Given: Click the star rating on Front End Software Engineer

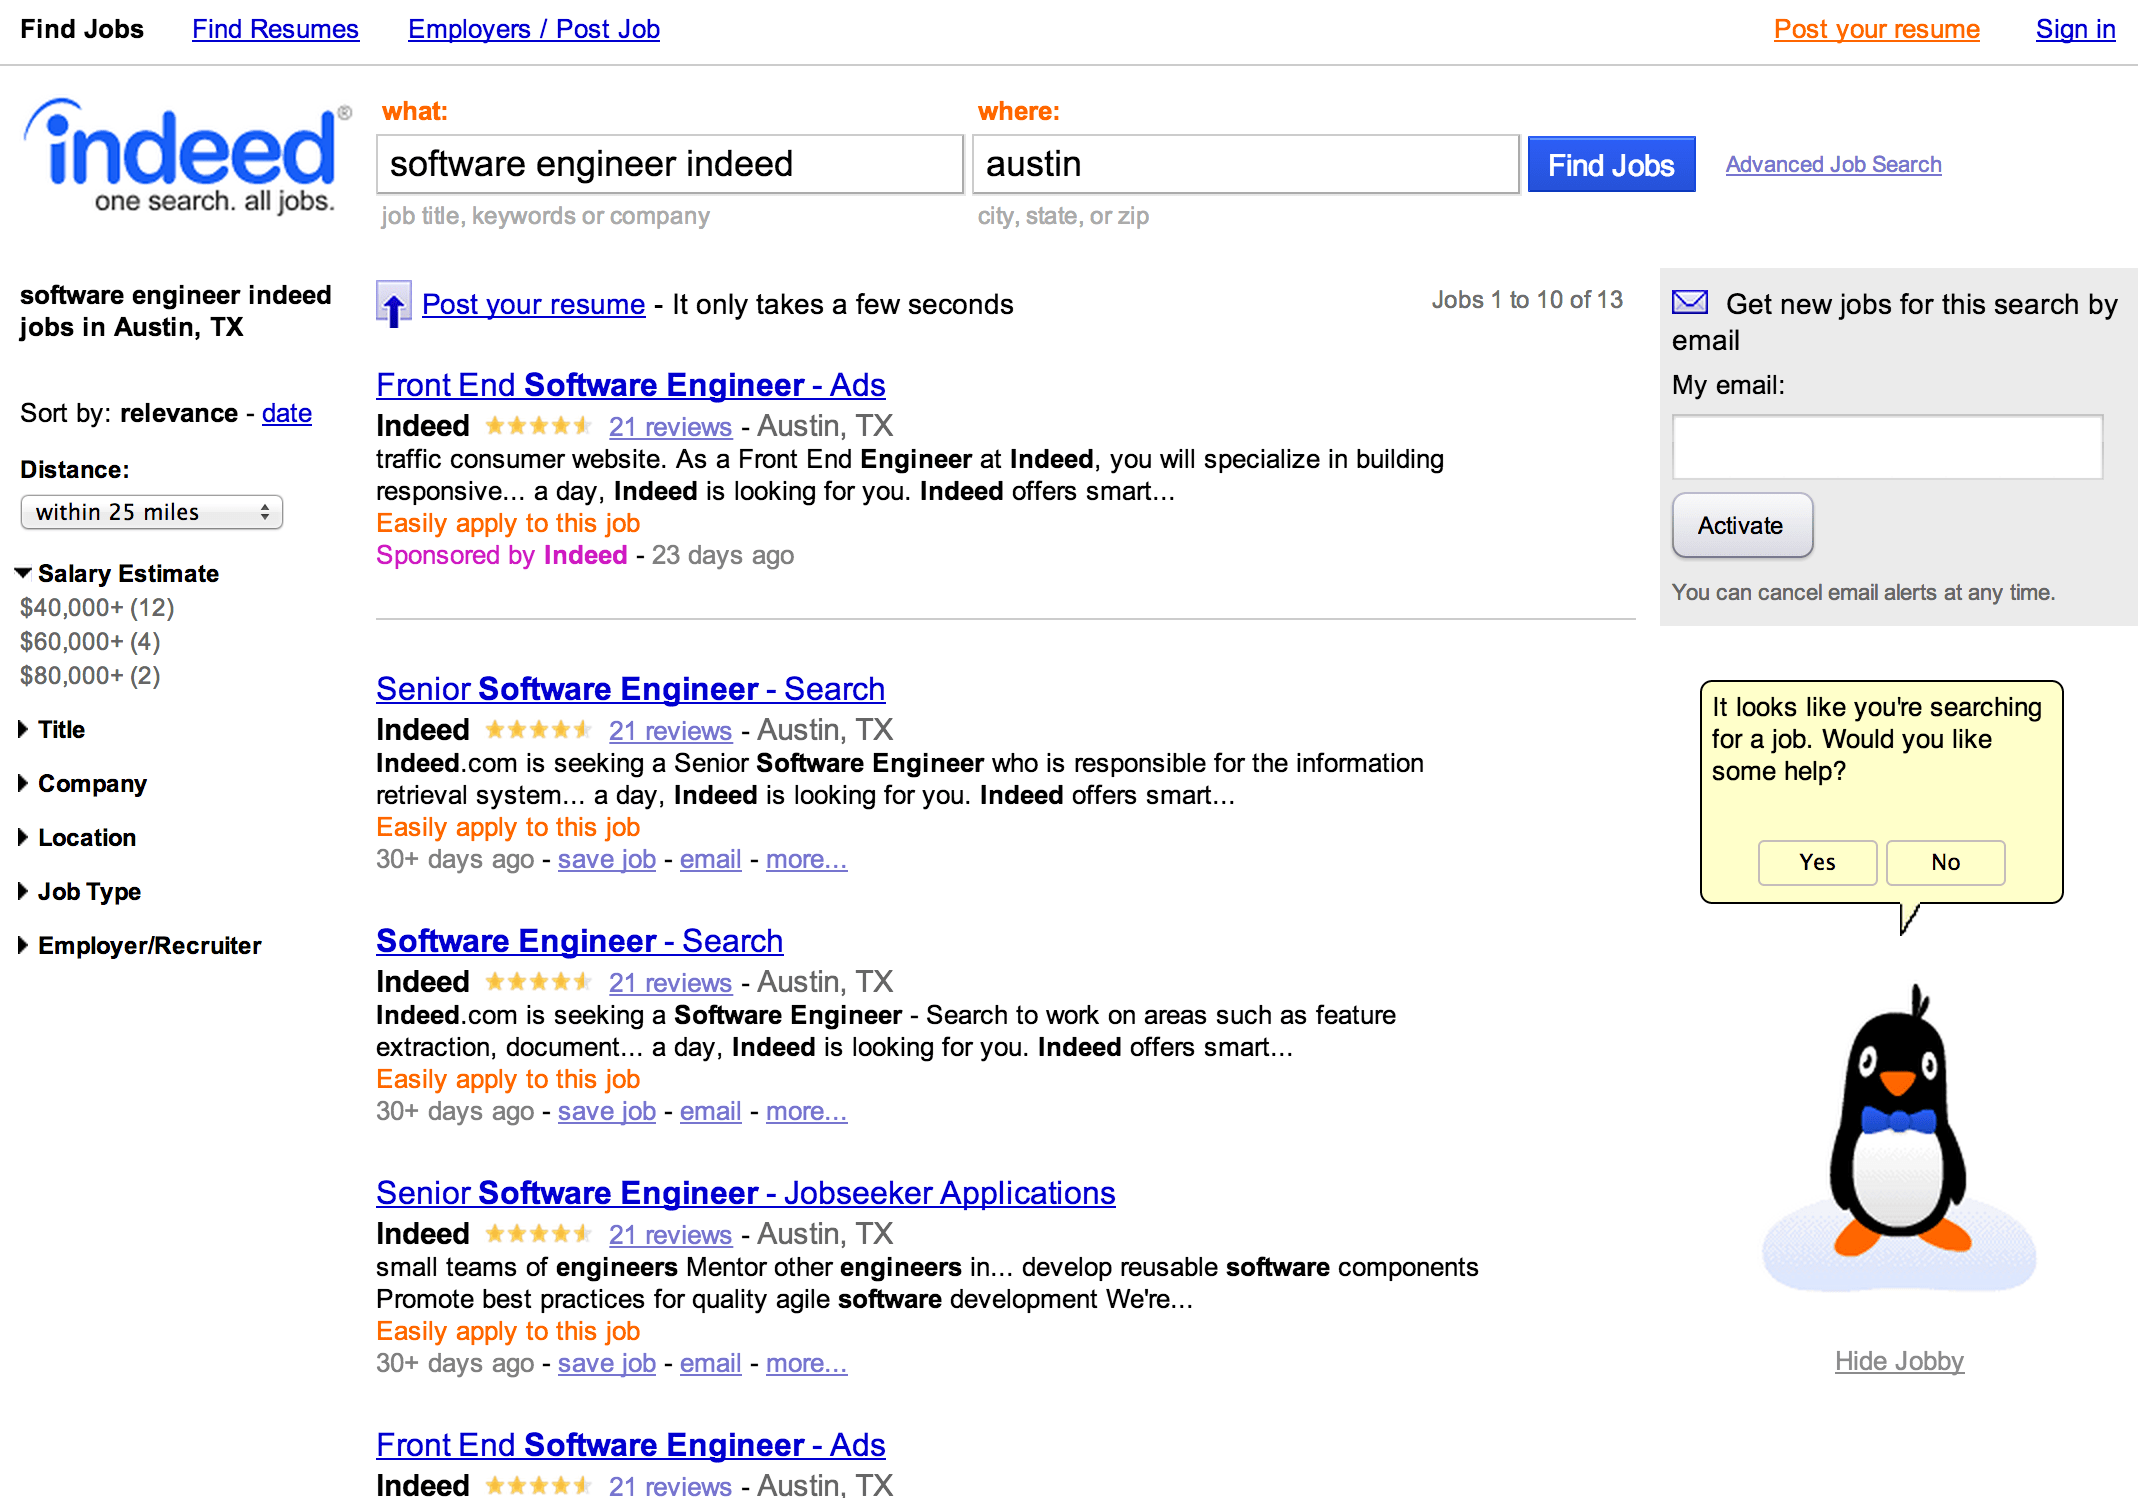Looking at the screenshot, I should tap(538, 425).
